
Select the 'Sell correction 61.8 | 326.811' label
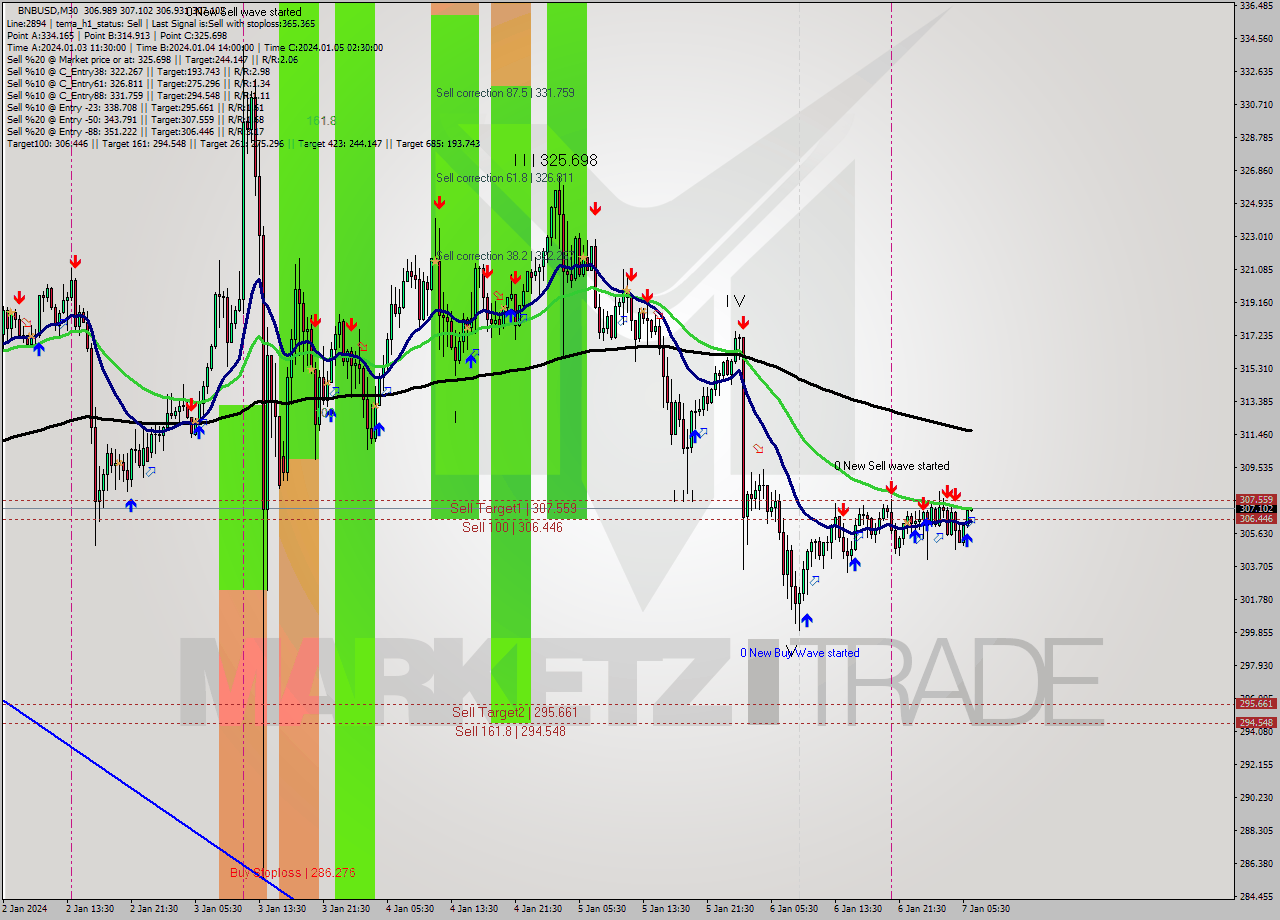coord(505,178)
